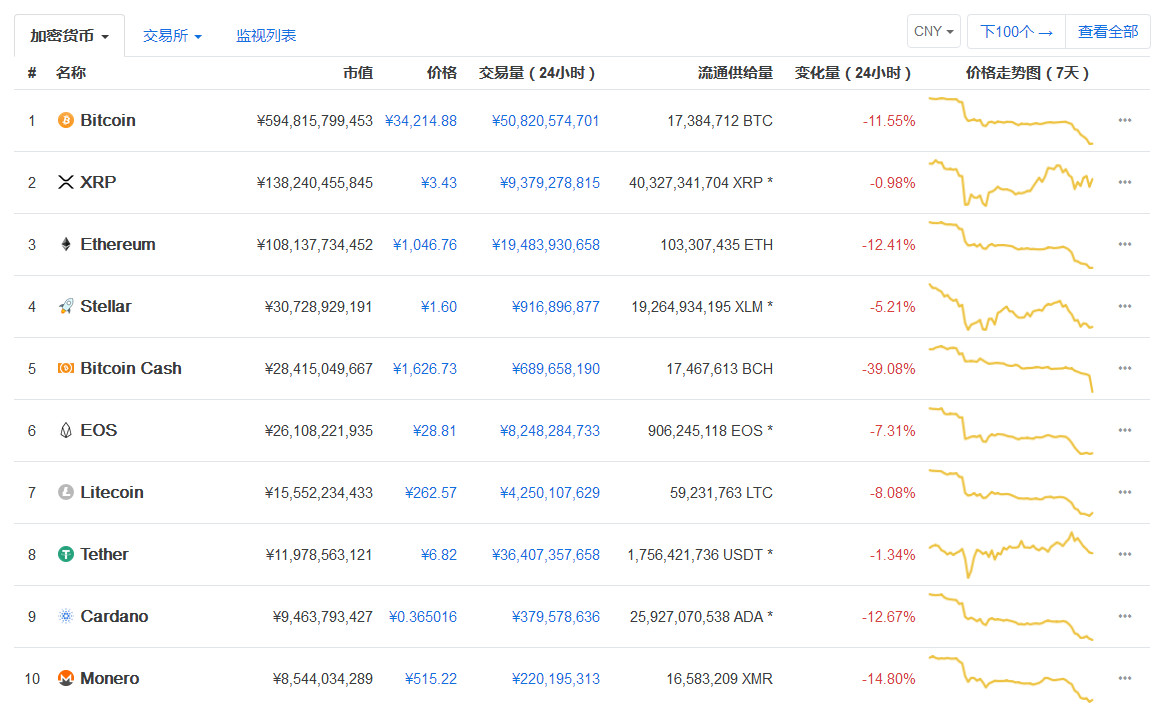Click the 查看全部 button

(1108, 32)
